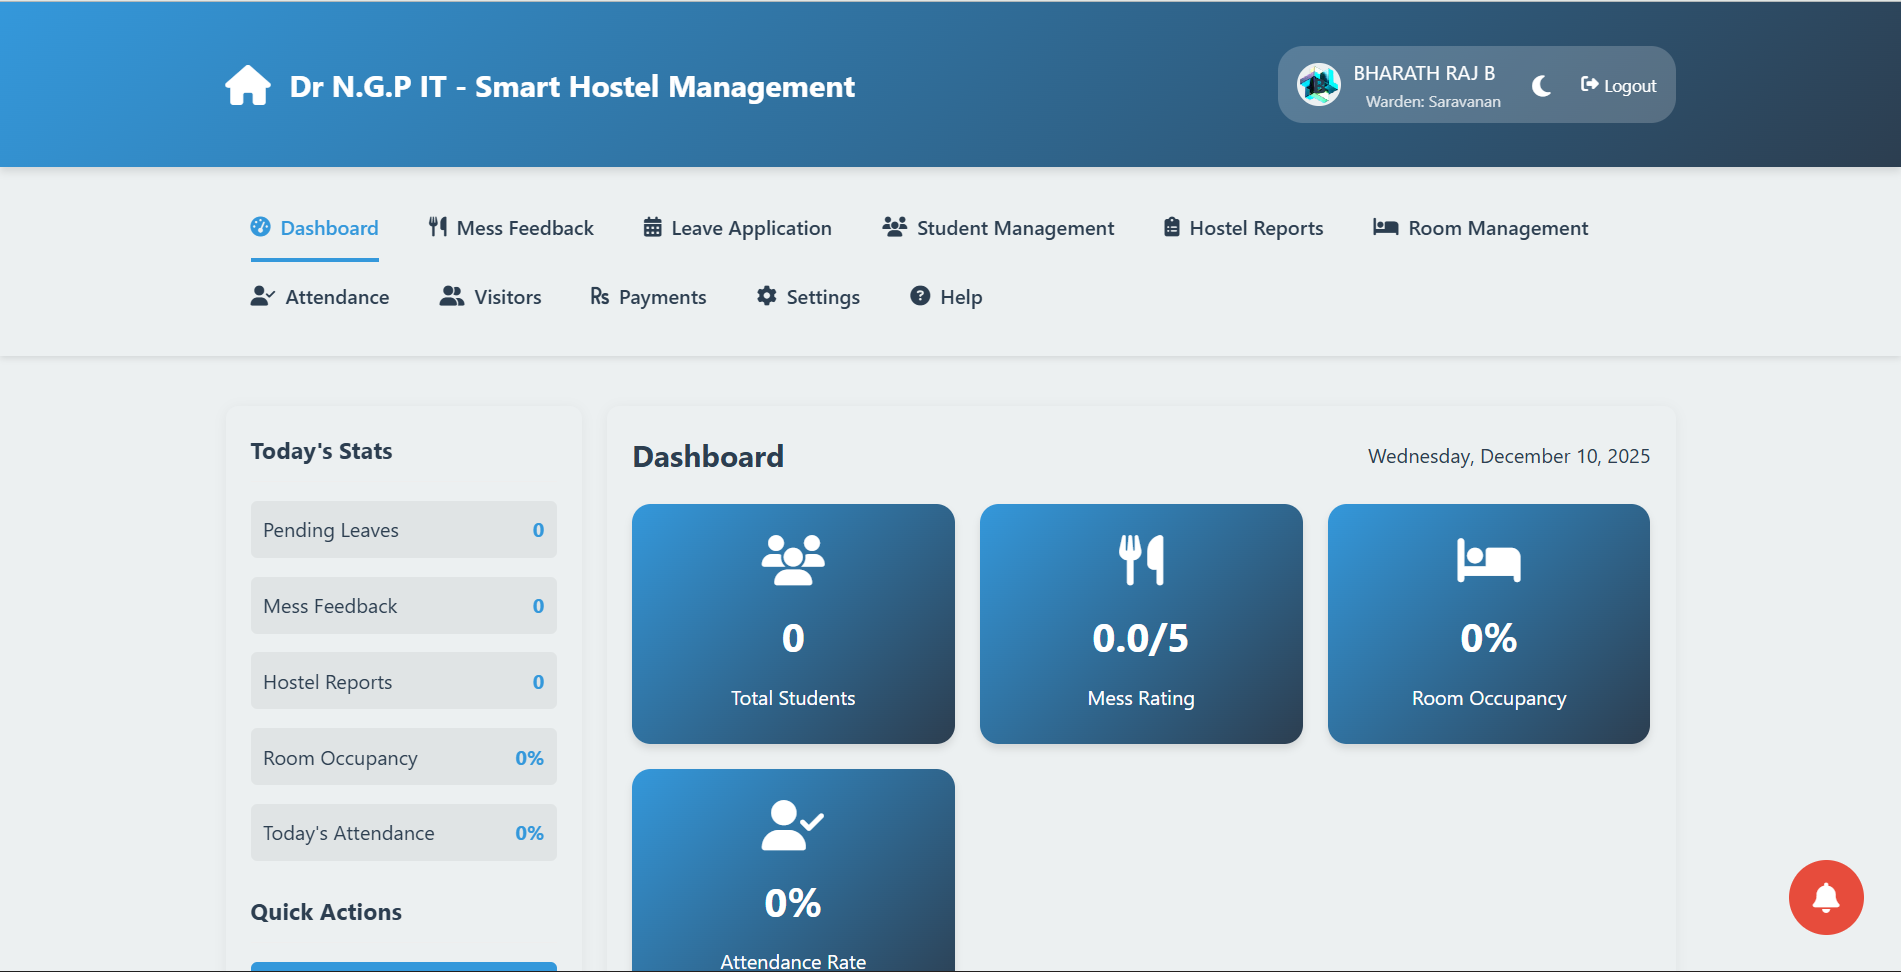Select the Payments rupee icon

point(598,296)
